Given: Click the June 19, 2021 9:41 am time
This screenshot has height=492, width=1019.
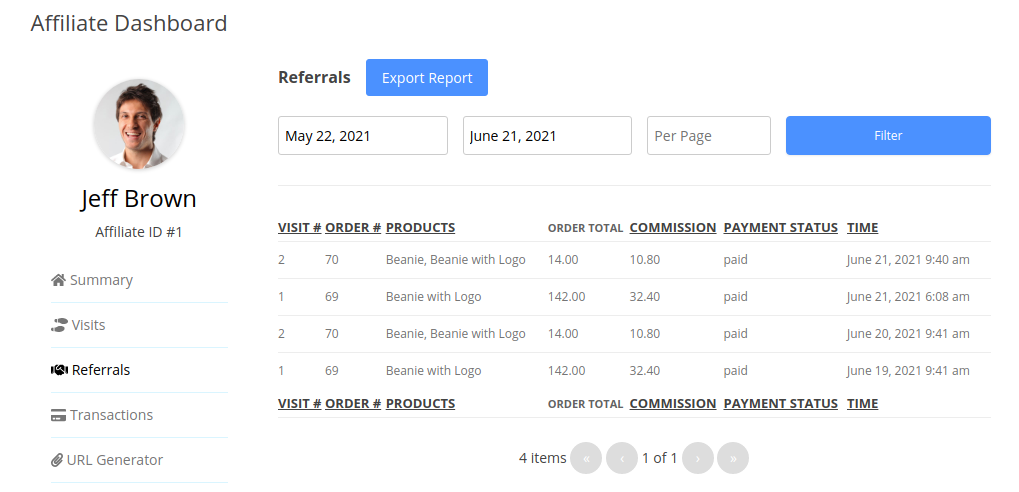Looking at the screenshot, I should coord(908,371).
